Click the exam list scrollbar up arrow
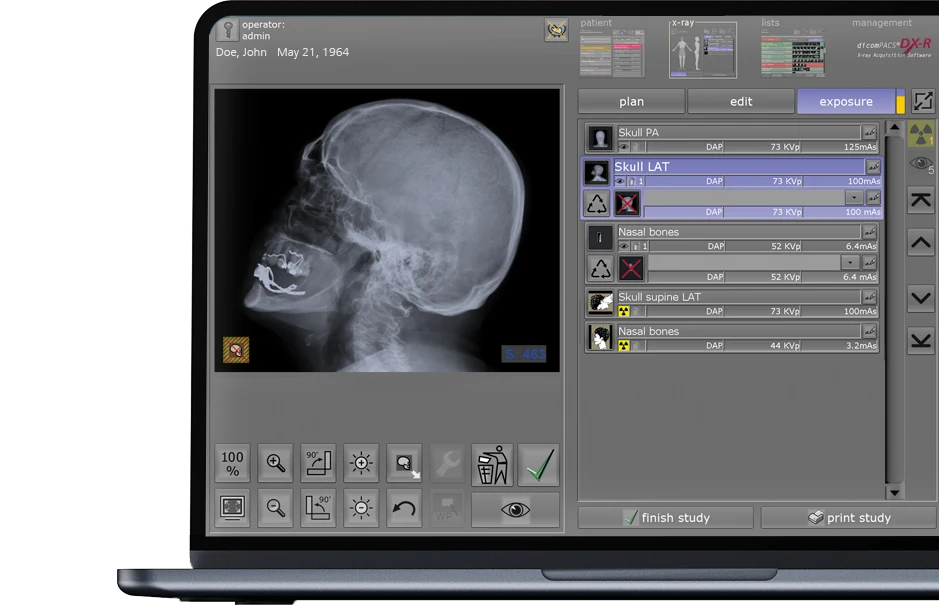939x606 pixels. click(x=894, y=128)
